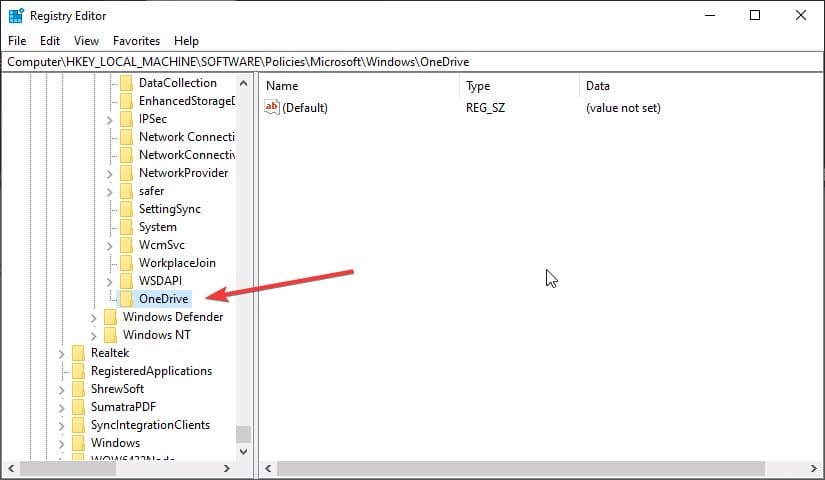The width and height of the screenshot is (825, 480).
Task: Select the Windows key under SOFTWARE
Action: point(115,443)
